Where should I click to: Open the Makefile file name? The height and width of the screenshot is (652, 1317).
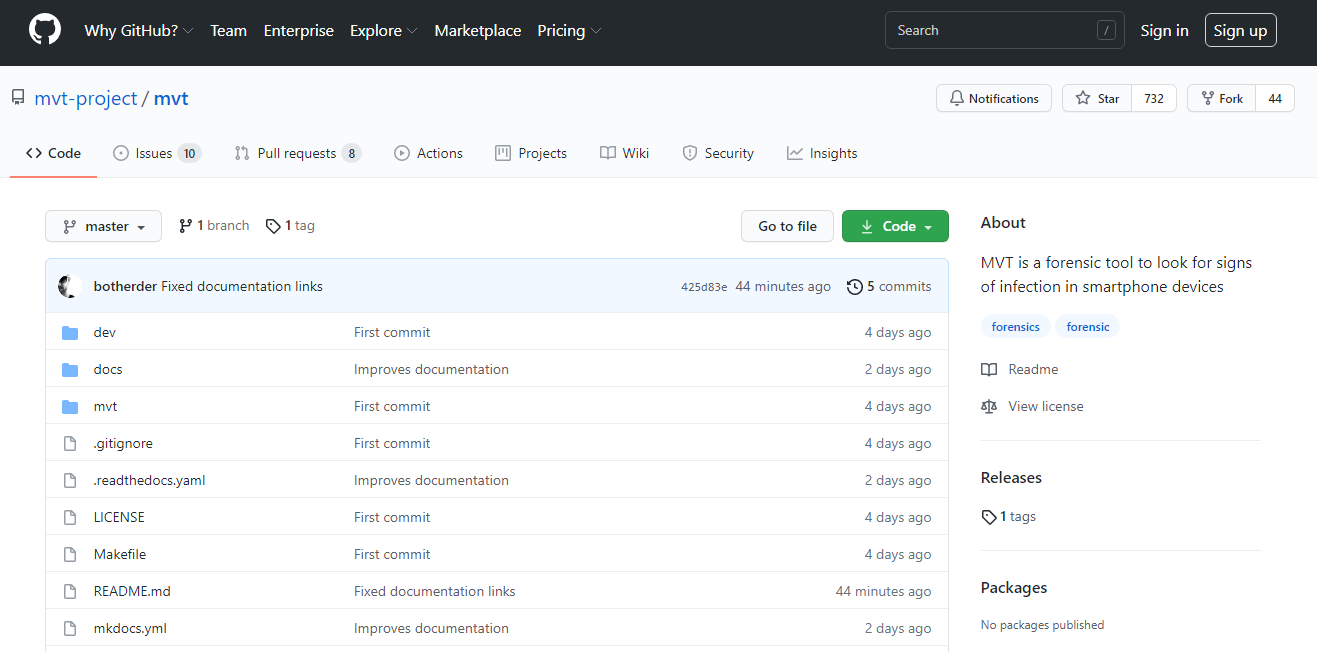pyautogui.click(x=120, y=554)
